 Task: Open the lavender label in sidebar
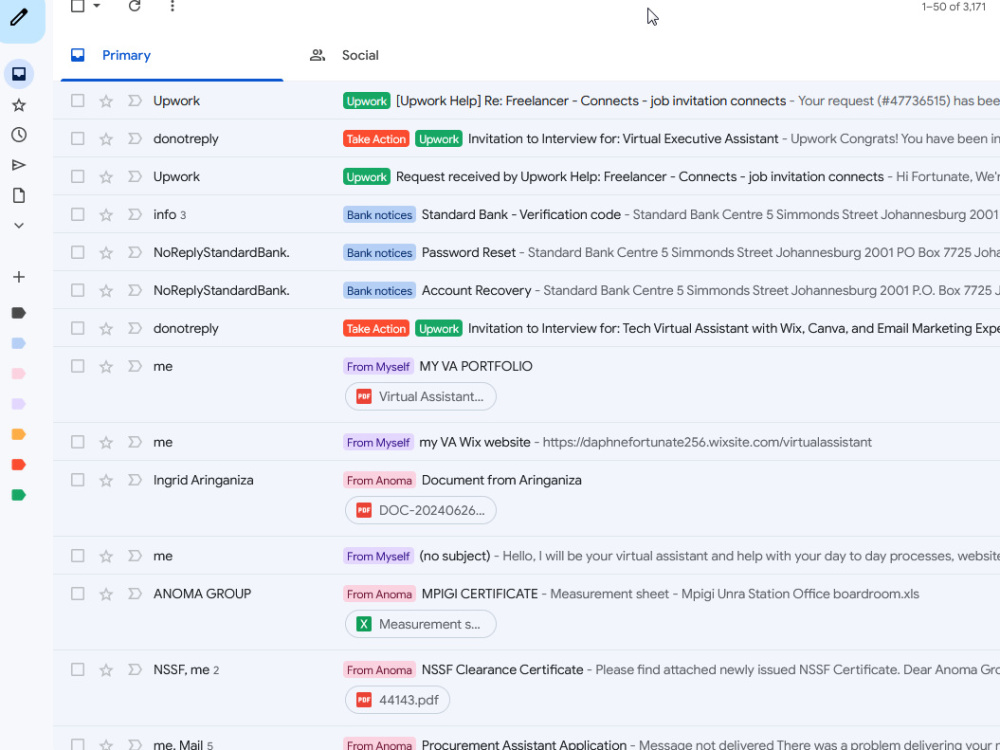18,404
